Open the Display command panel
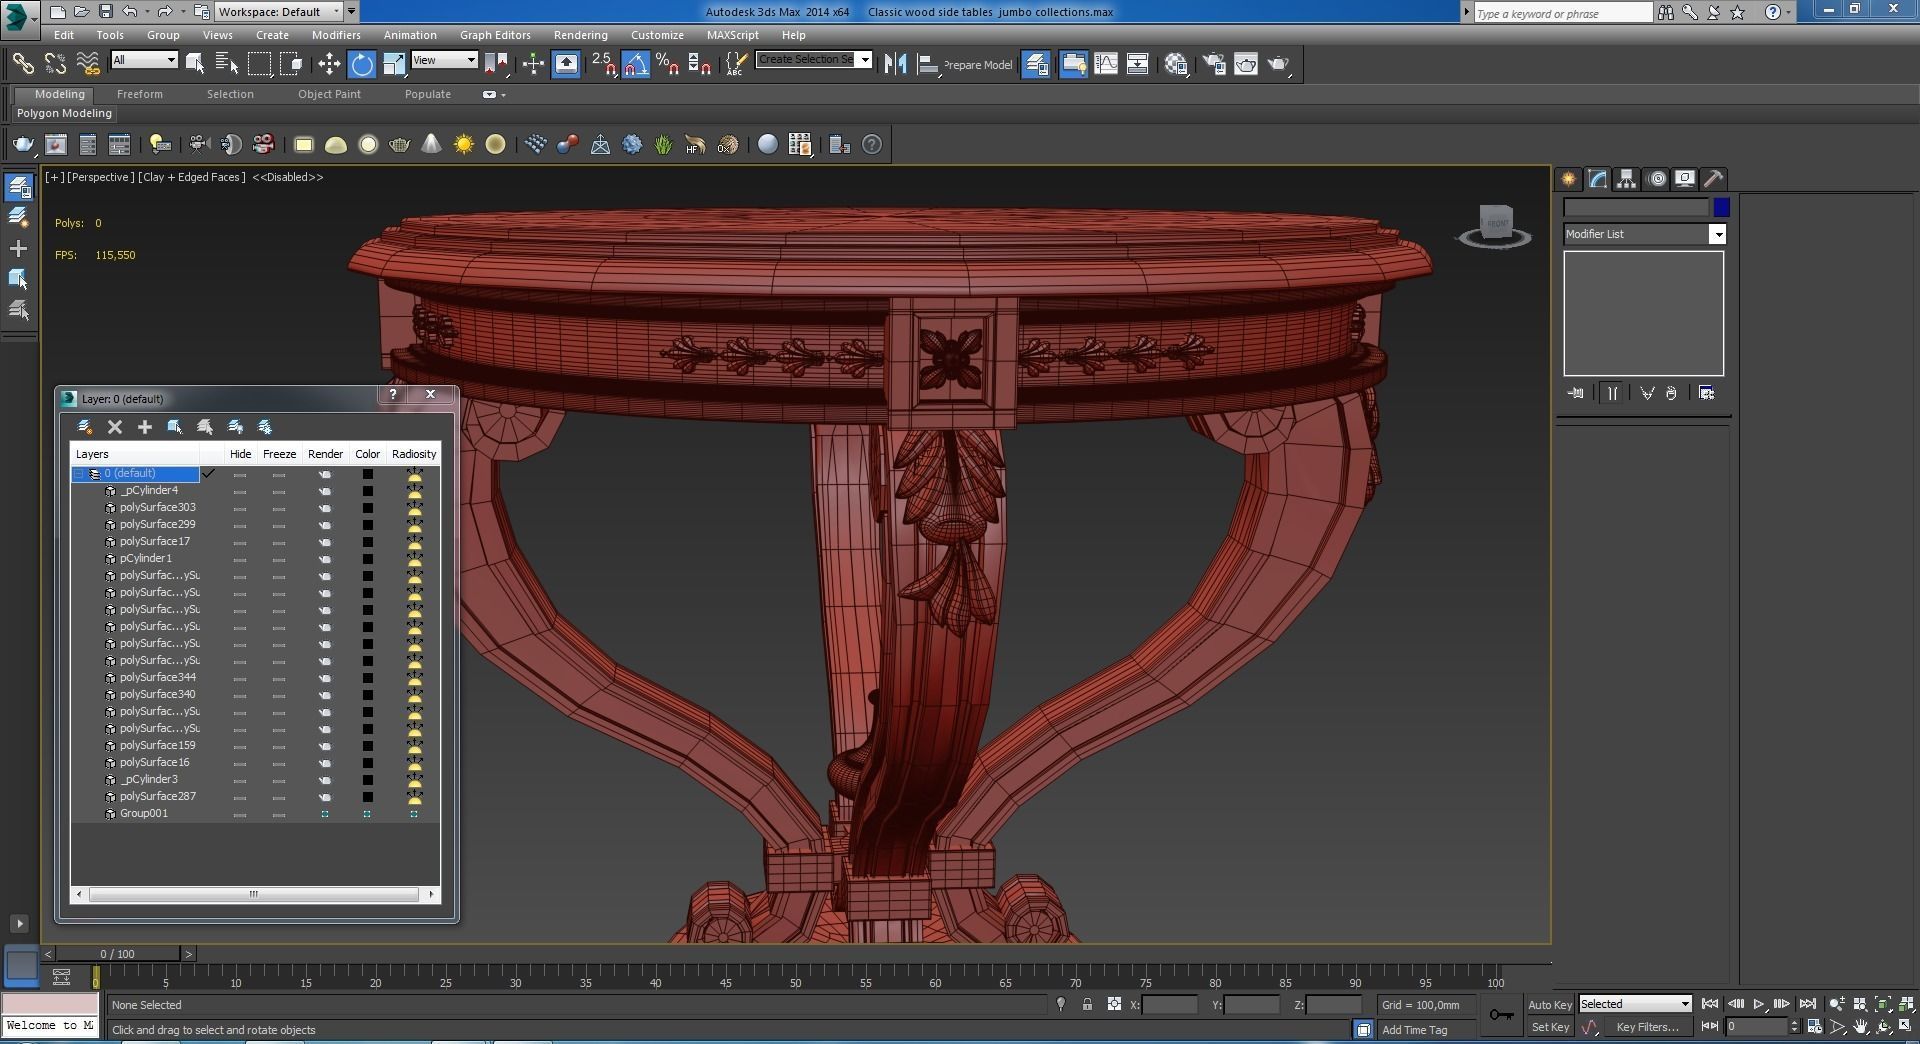Image resolution: width=1920 pixels, height=1044 pixels. [1685, 179]
